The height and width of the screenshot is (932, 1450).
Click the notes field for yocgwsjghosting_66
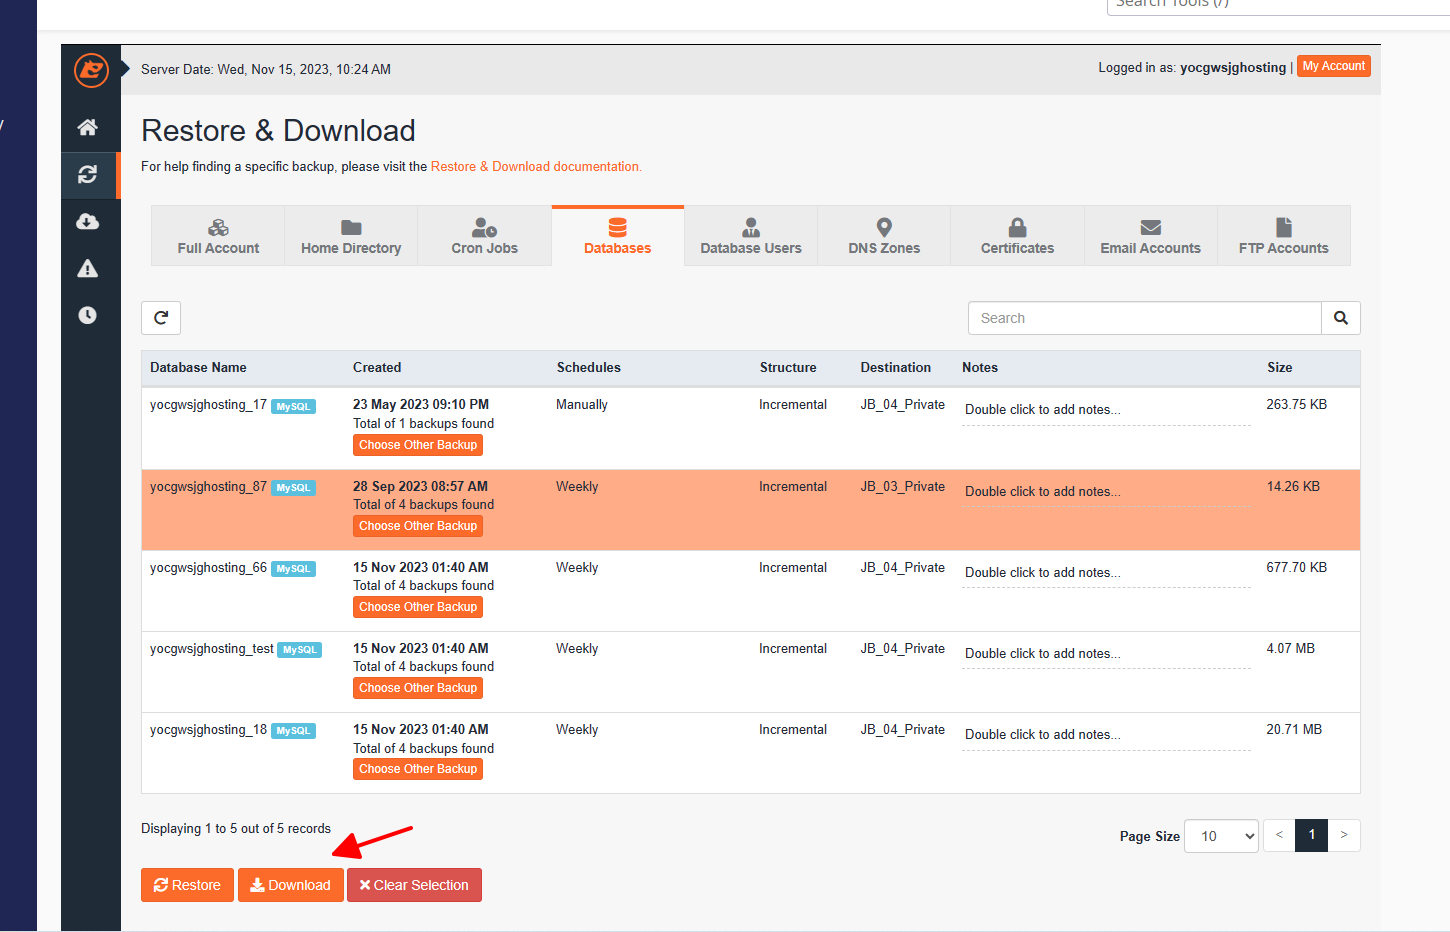[1106, 573]
